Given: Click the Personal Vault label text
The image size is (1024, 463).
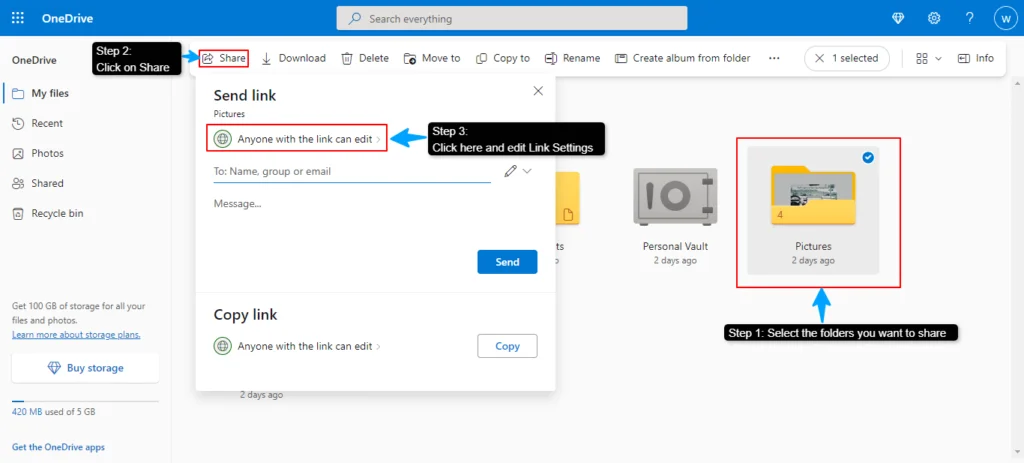Looking at the screenshot, I should coord(675,247).
